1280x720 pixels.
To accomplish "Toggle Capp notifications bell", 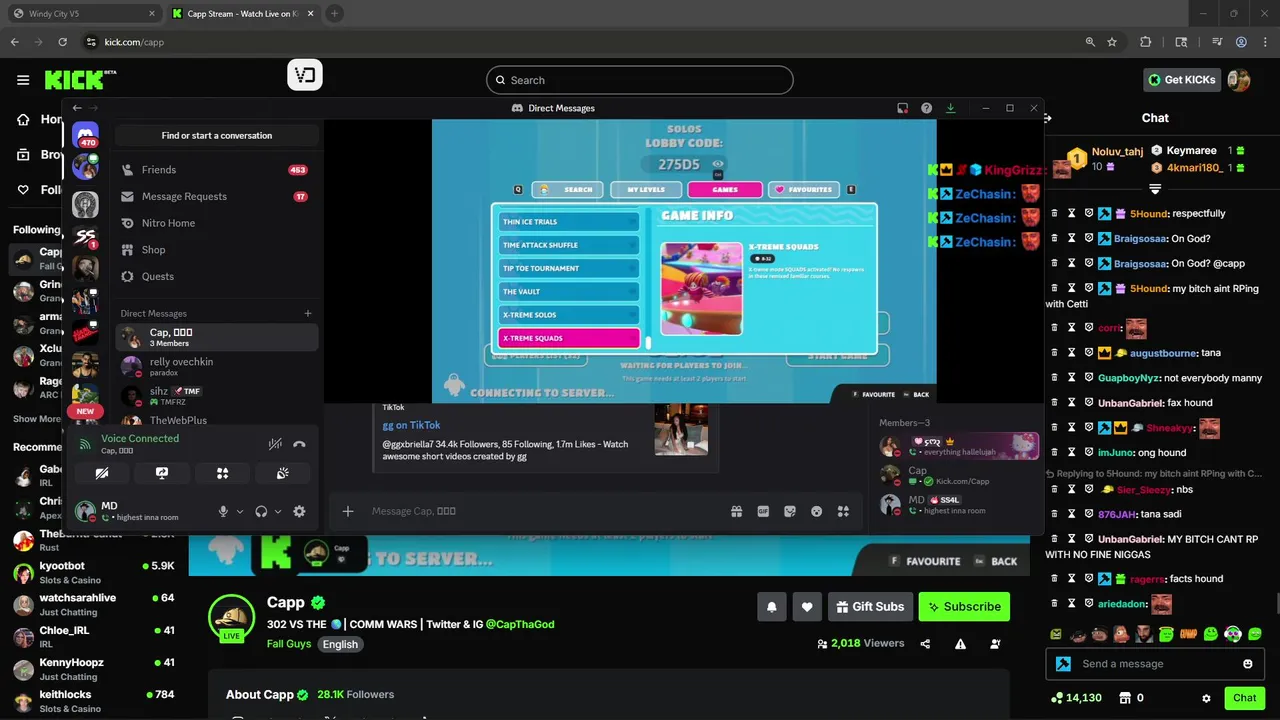I will [x=772, y=606].
